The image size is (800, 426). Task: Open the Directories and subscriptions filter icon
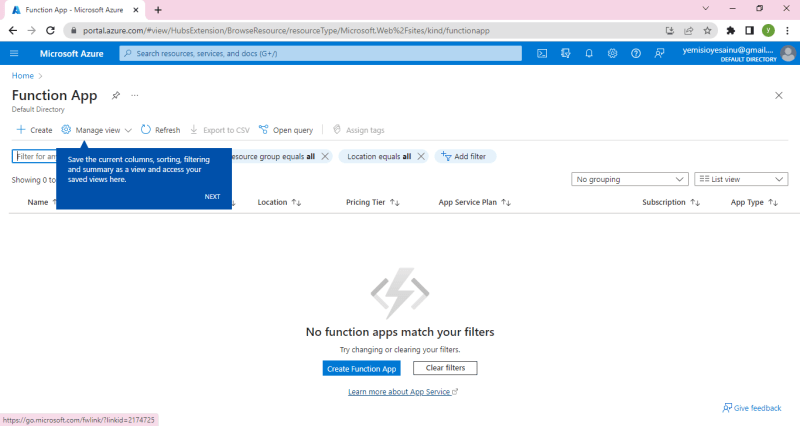[x=565, y=53]
